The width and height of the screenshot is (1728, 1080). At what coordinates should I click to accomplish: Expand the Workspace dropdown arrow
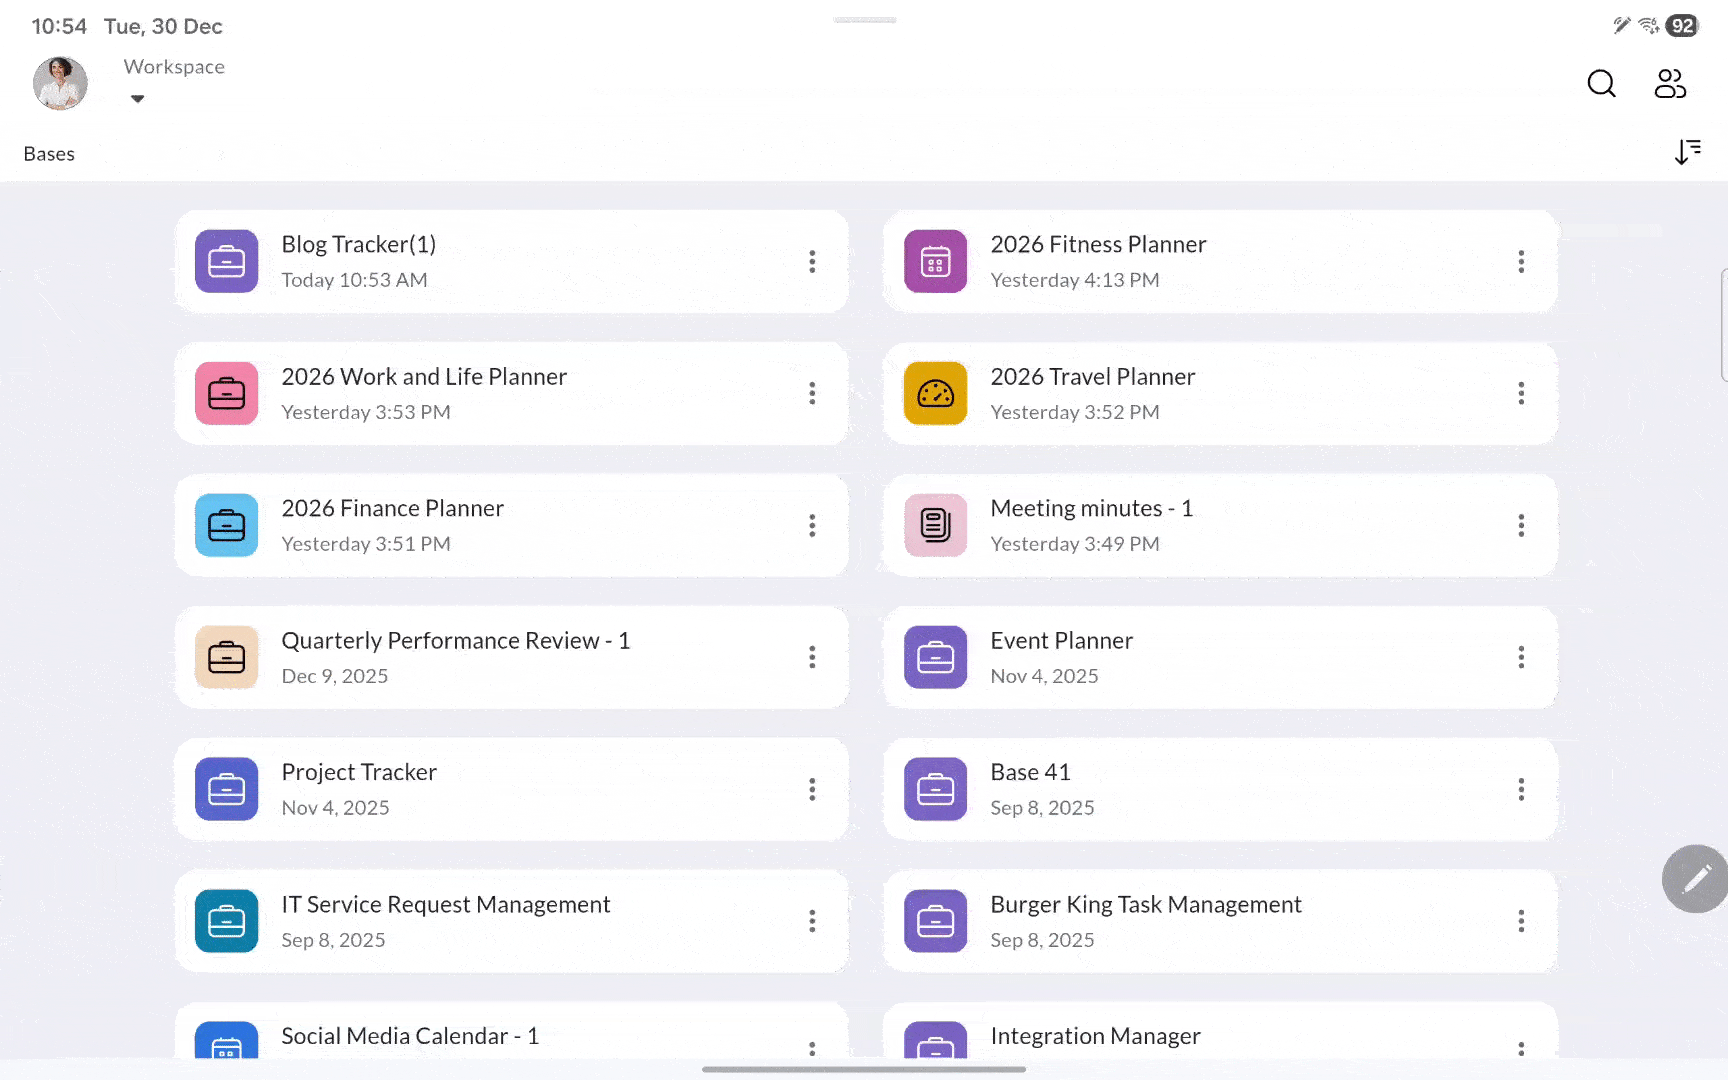point(138,99)
